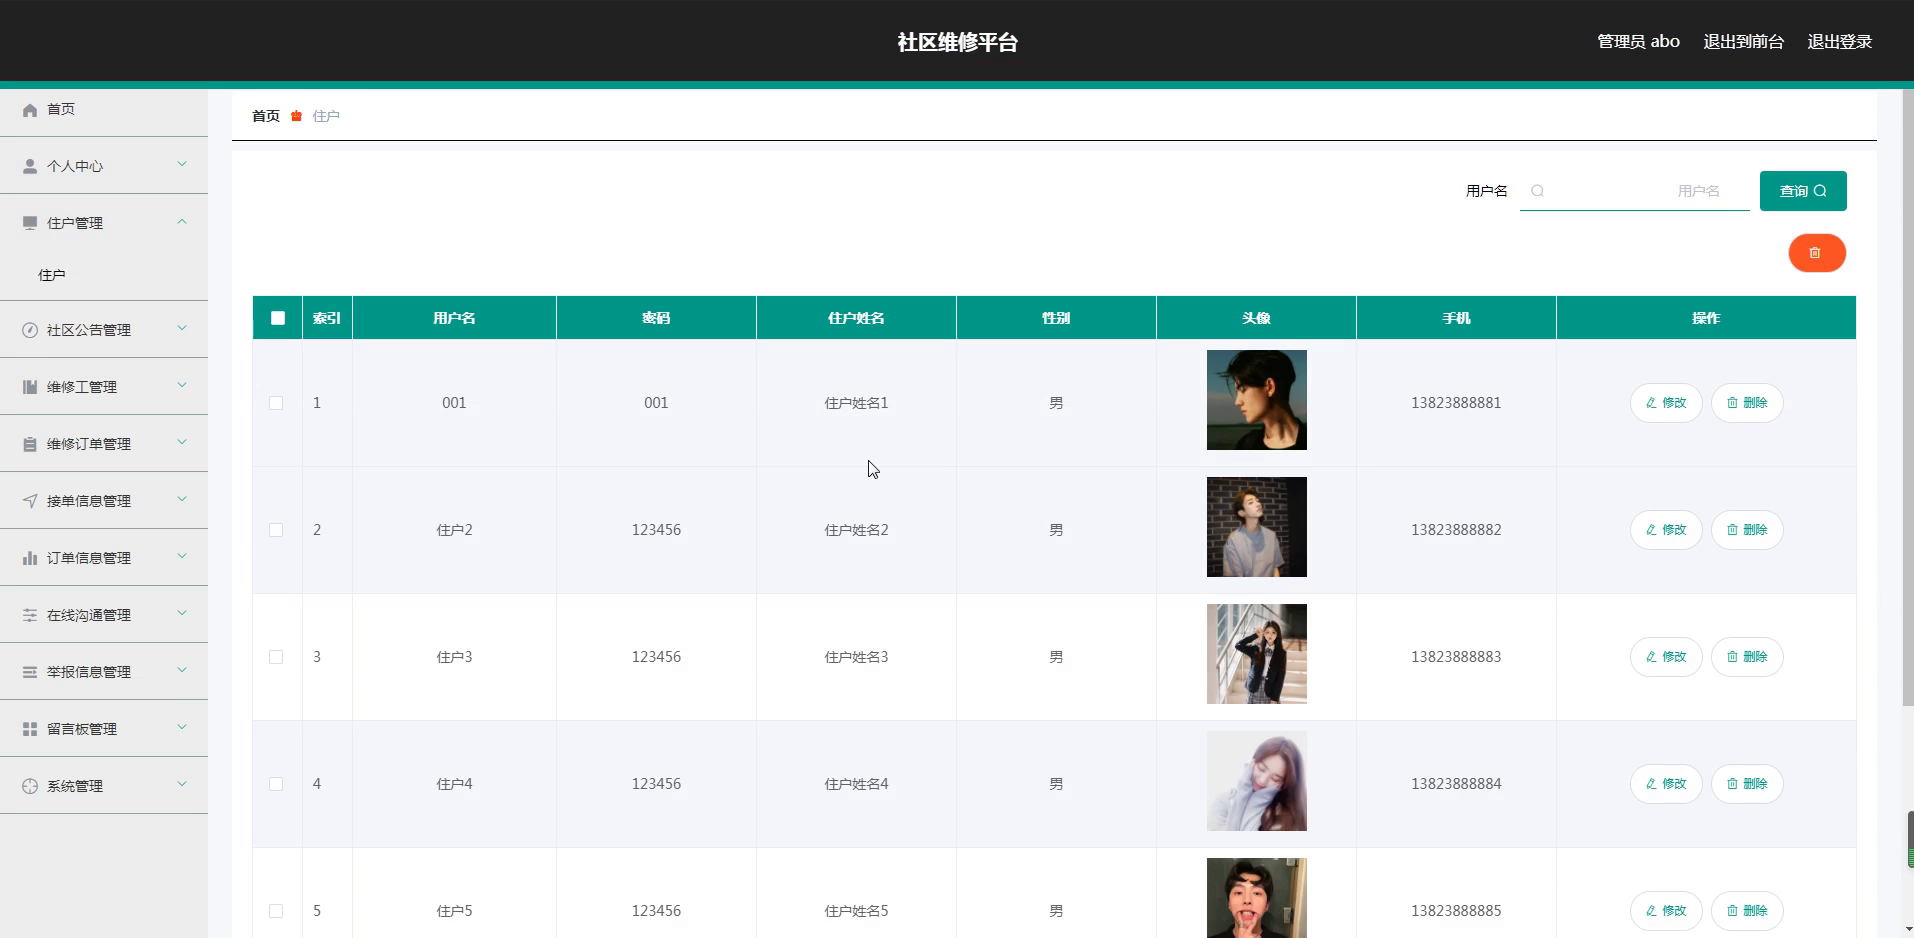Expand the 接单信息管理 chevron
This screenshot has height=938, width=1914.
[182, 499]
